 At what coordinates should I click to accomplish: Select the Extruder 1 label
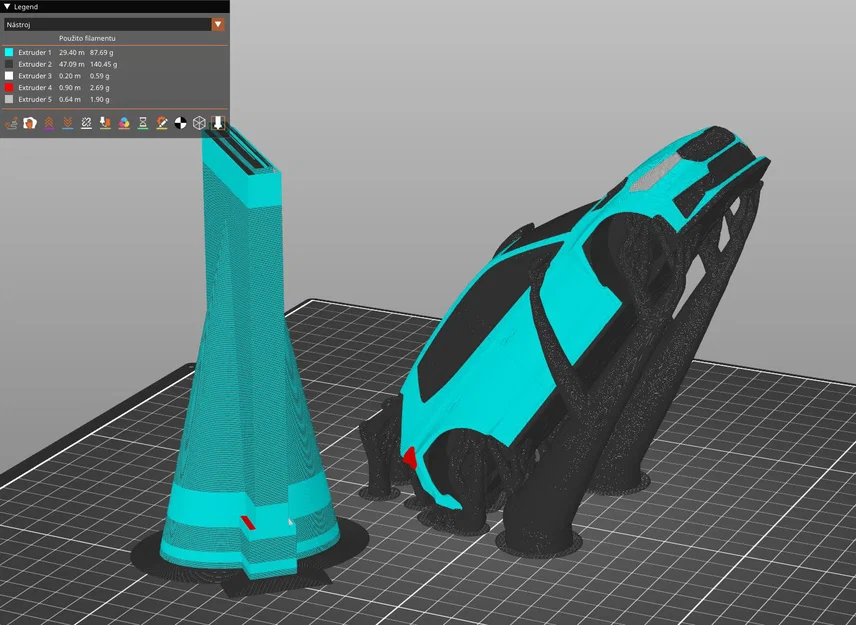tap(35, 52)
